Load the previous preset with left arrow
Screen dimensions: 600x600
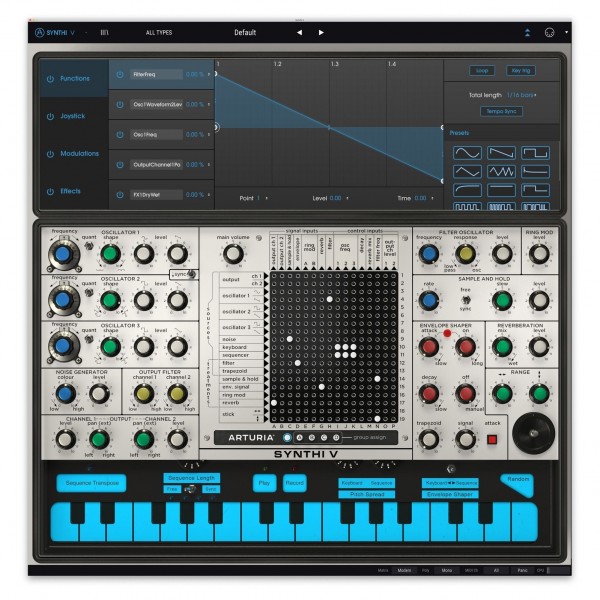coord(299,33)
